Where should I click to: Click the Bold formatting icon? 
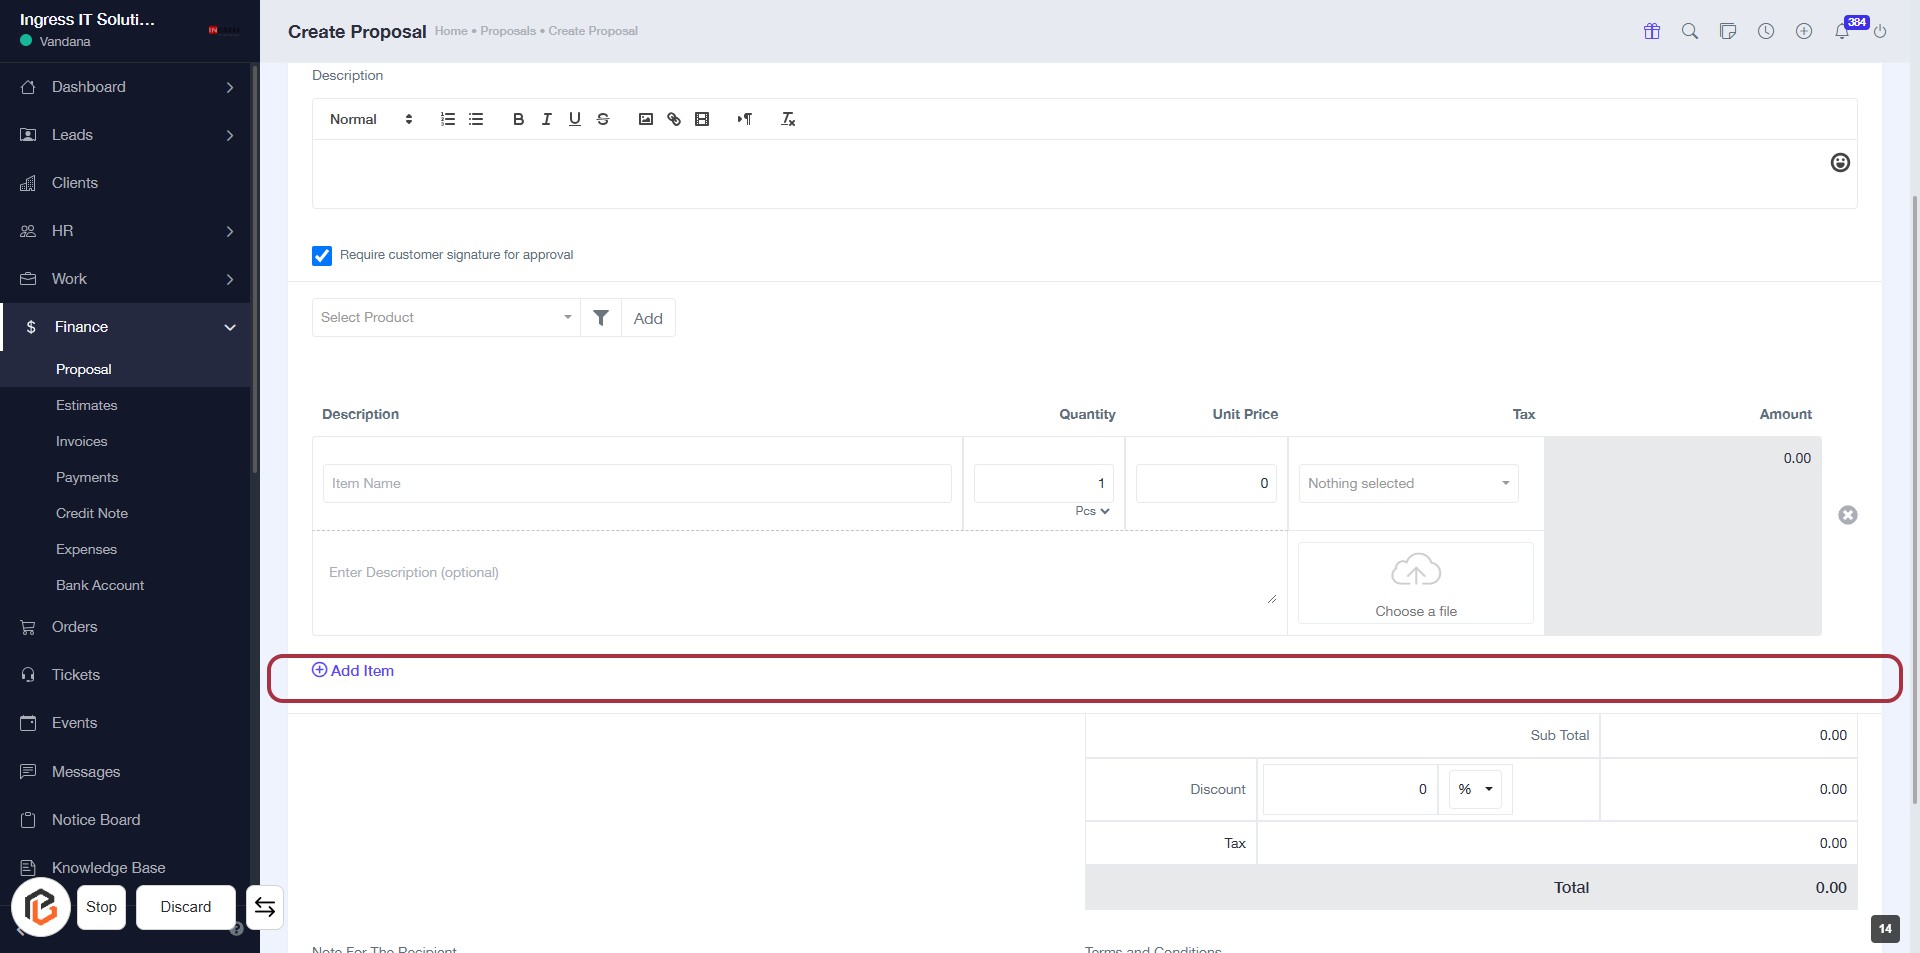pyautogui.click(x=518, y=119)
